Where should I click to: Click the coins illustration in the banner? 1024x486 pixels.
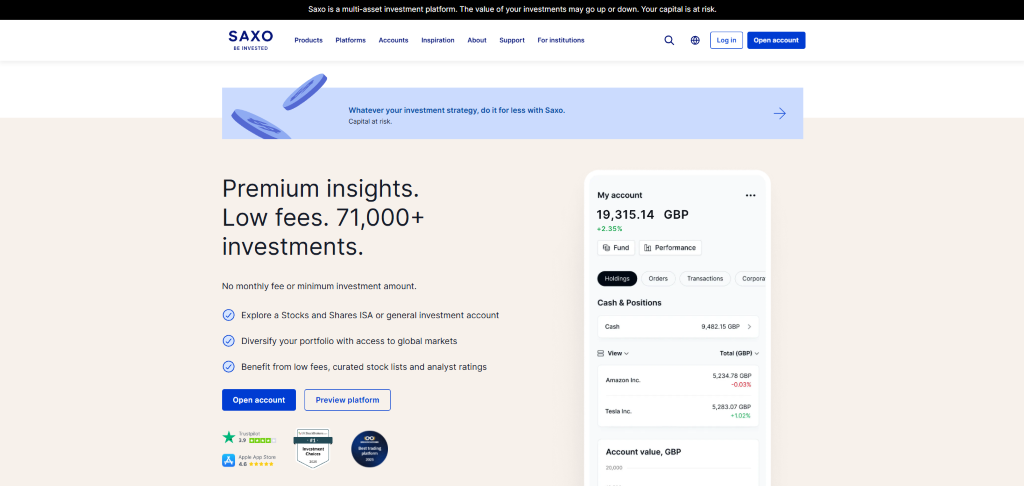coord(281,108)
